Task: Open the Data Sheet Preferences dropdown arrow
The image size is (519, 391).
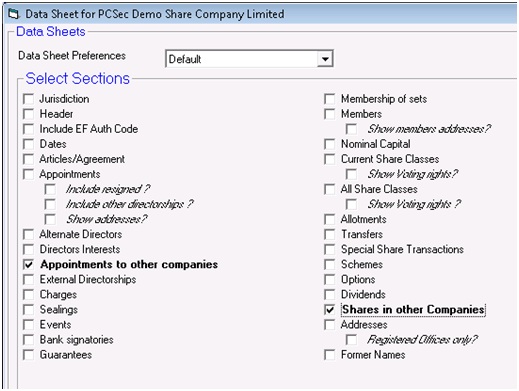Action: (x=325, y=59)
